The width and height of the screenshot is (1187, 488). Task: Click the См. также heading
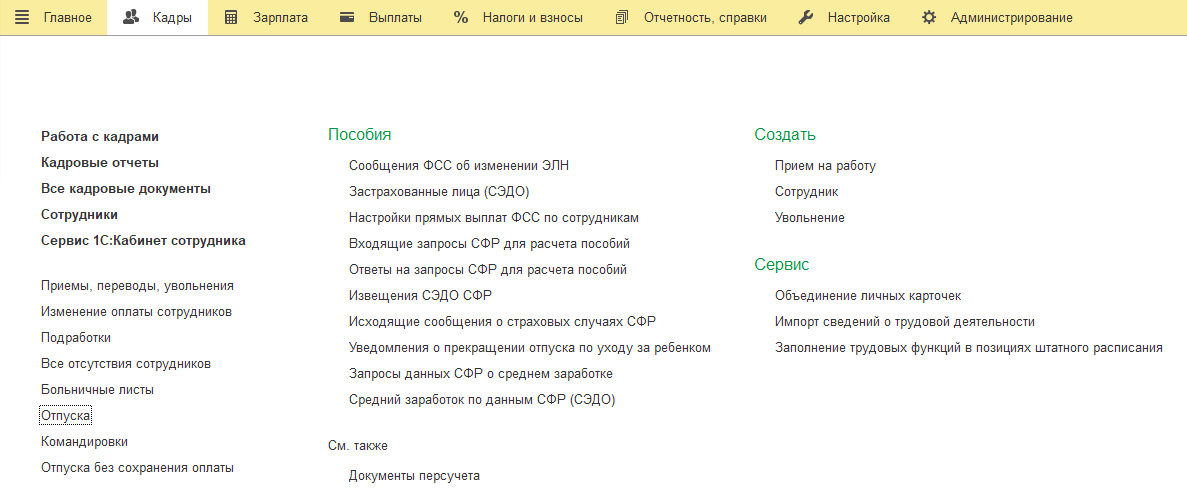coord(358,446)
